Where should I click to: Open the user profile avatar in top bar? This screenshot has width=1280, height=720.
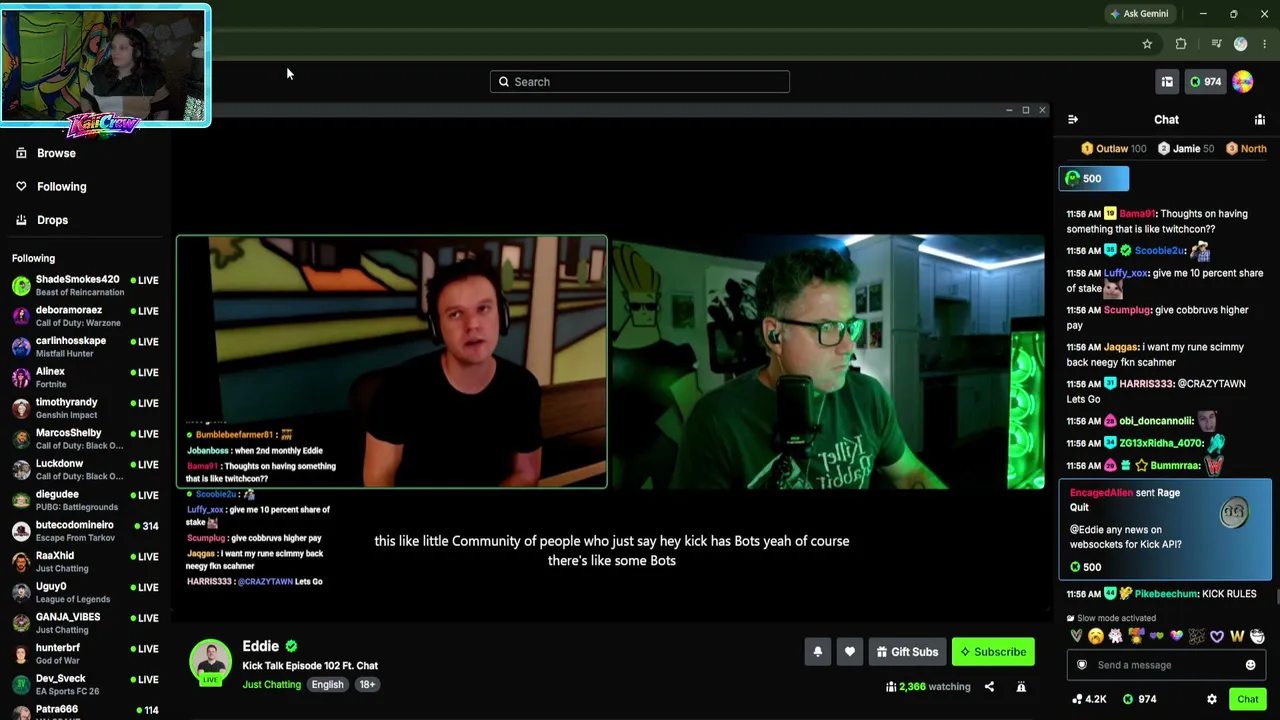tap(1243, 82)
